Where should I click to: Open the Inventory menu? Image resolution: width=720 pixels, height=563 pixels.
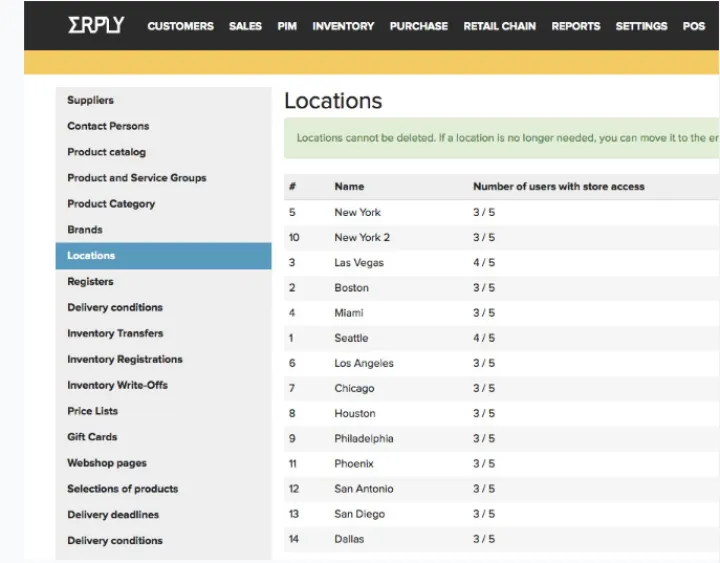coord(343,26)
